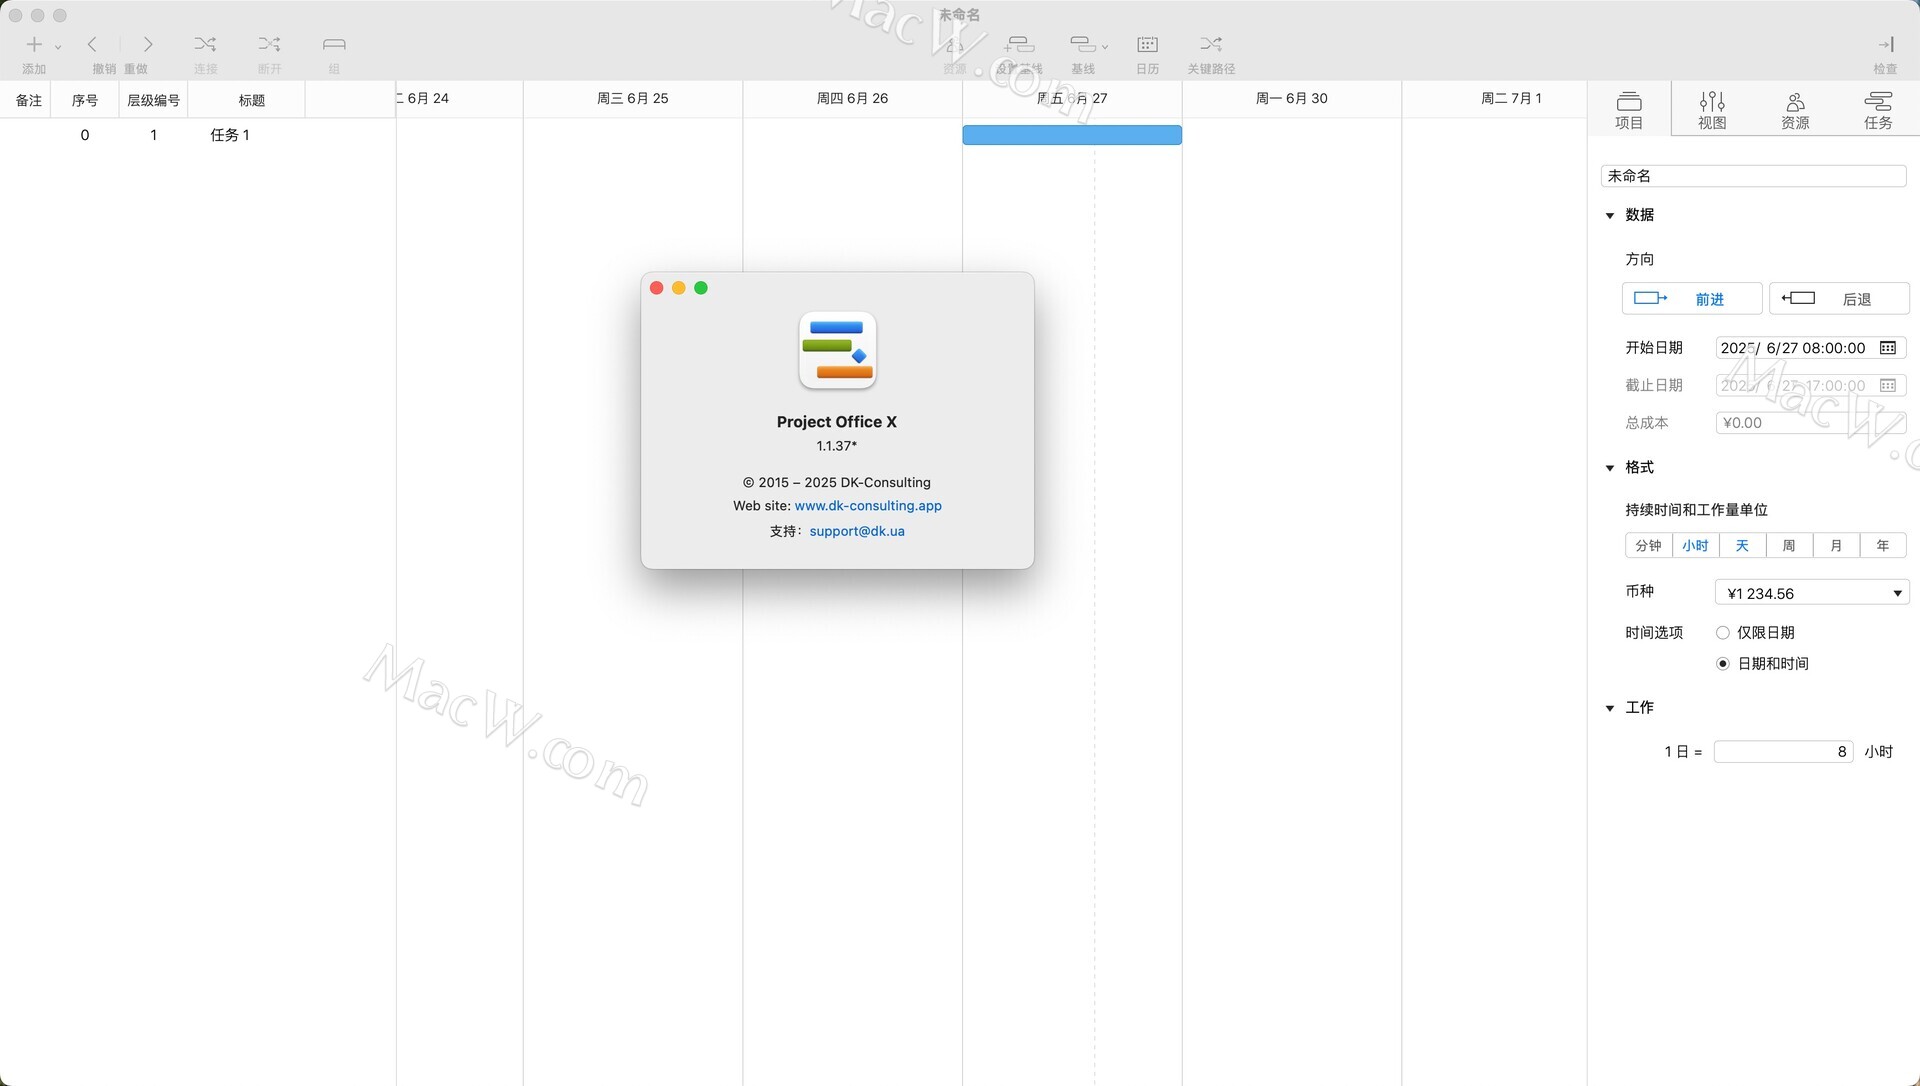The width and height of the screenshot is (1920, 1086).
Task: Collapse the 格式 section
Action: (x=1610, y=468)
